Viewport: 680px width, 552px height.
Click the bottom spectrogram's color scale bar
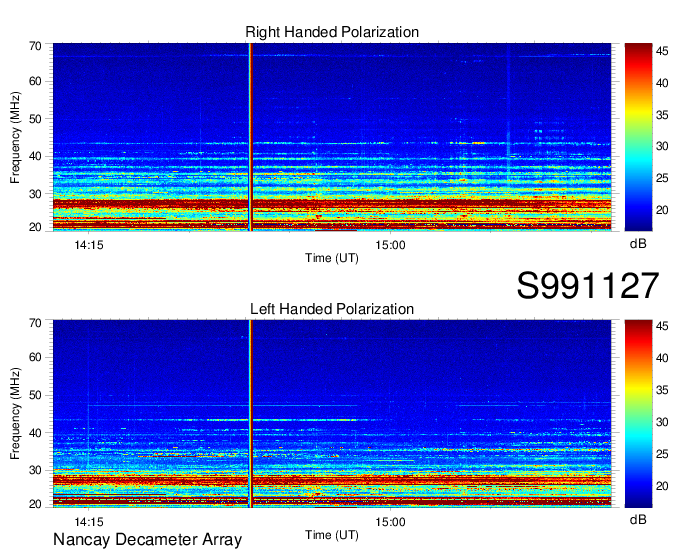pyautogui.click(x=638, y=414)
